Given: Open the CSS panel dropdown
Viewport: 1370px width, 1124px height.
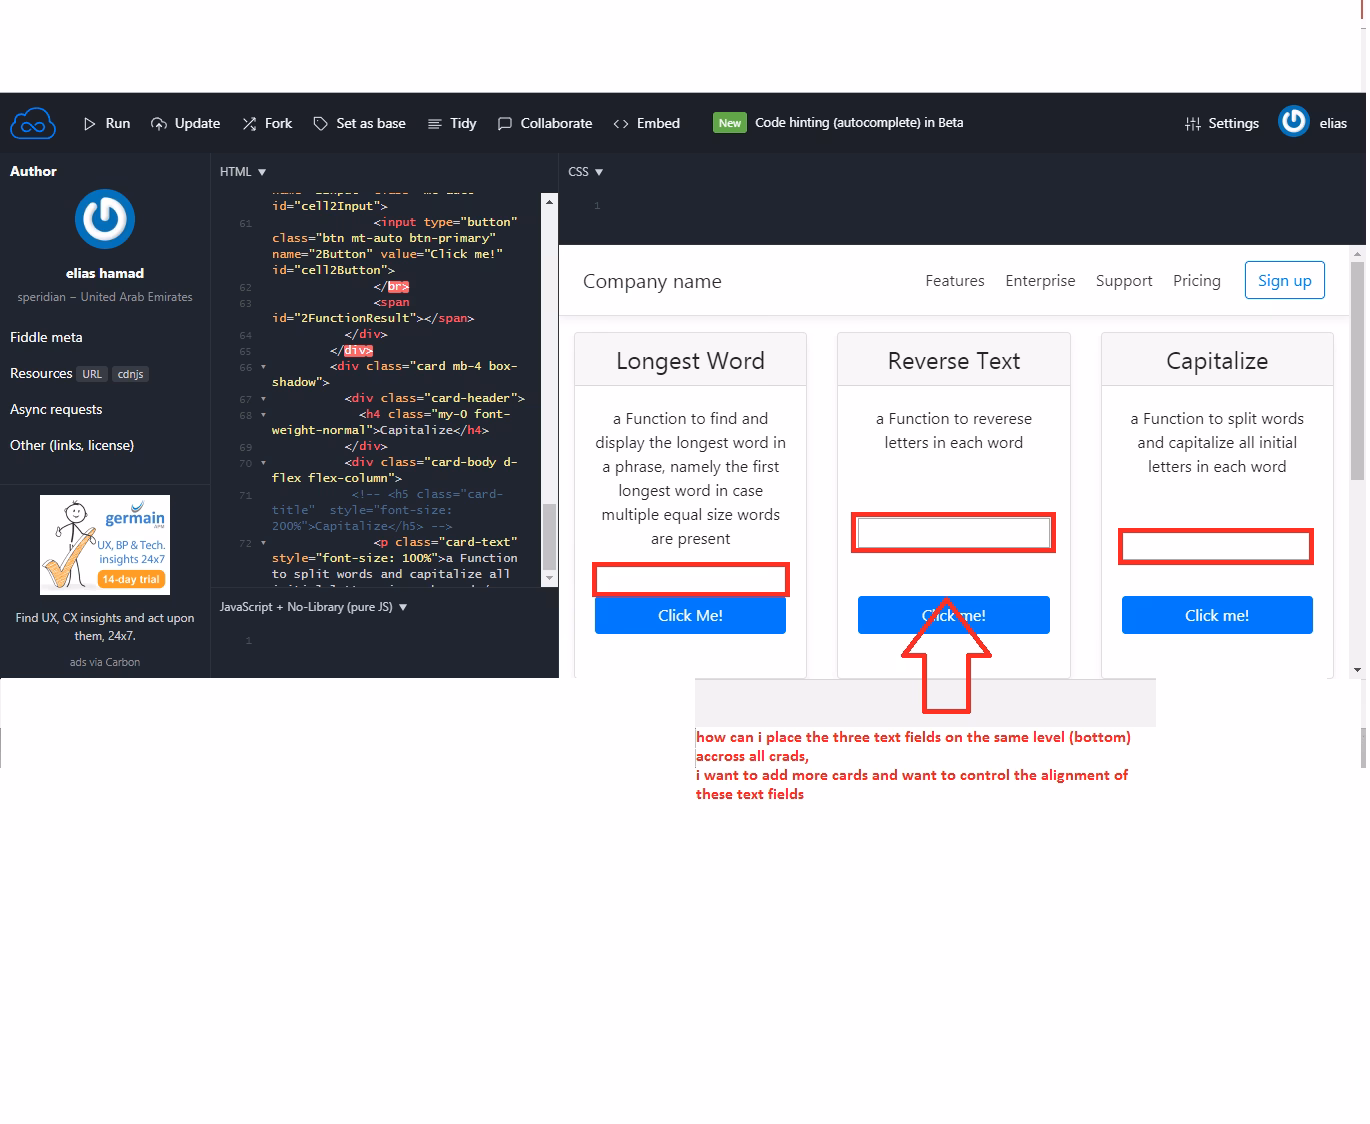Looking at the screenshot, I should (x=599, y=171).
